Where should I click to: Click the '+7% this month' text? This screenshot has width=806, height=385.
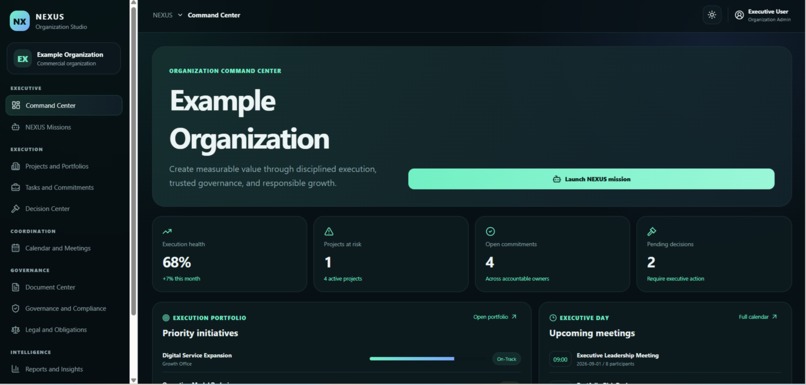click(x=181, y=279)
